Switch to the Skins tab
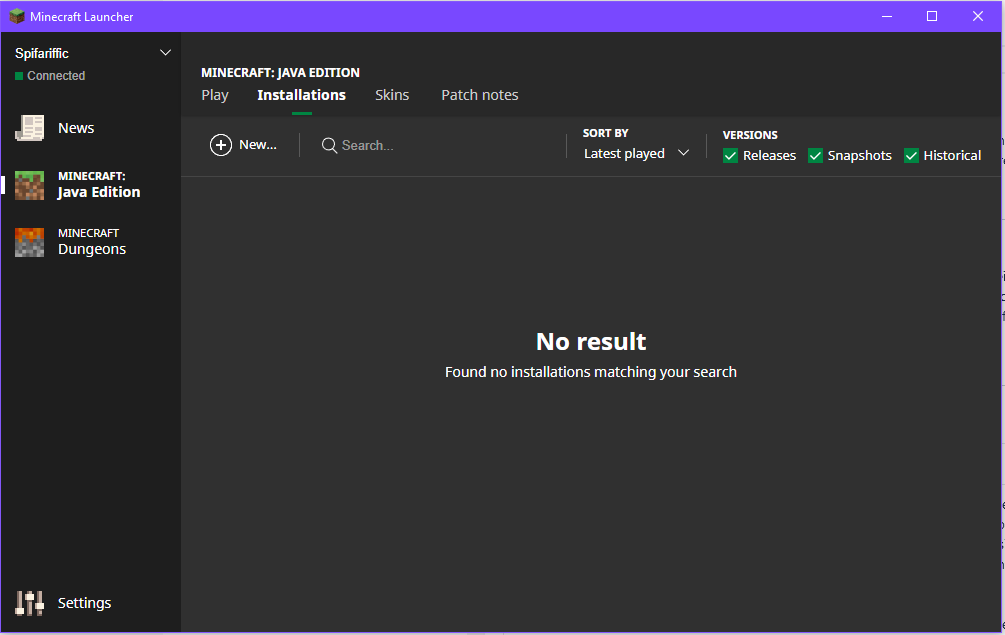This screenshot has width=1005, height=635. coord(392,95)
